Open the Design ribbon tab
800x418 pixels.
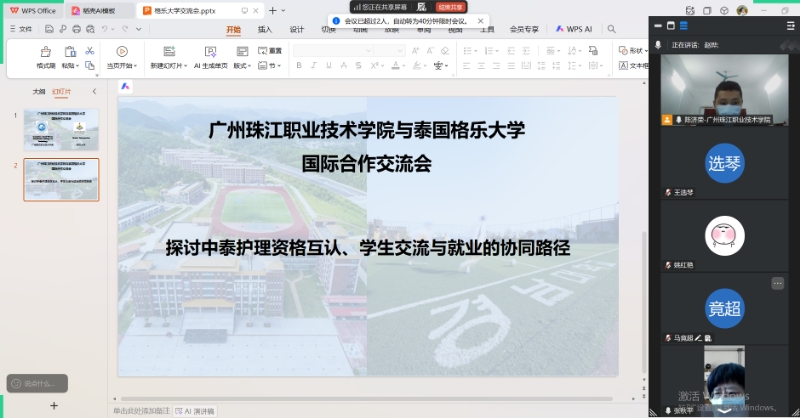pyautogui.click(x=297, y=29)
